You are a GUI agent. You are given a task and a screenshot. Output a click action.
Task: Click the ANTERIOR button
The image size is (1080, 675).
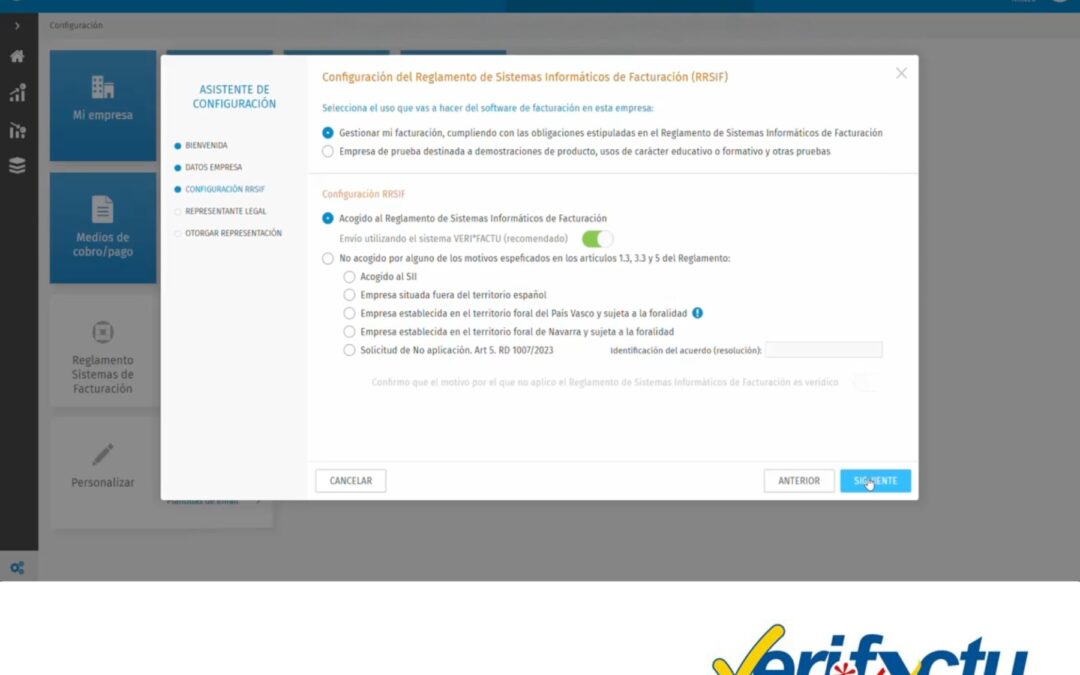[x=799, y=481]
